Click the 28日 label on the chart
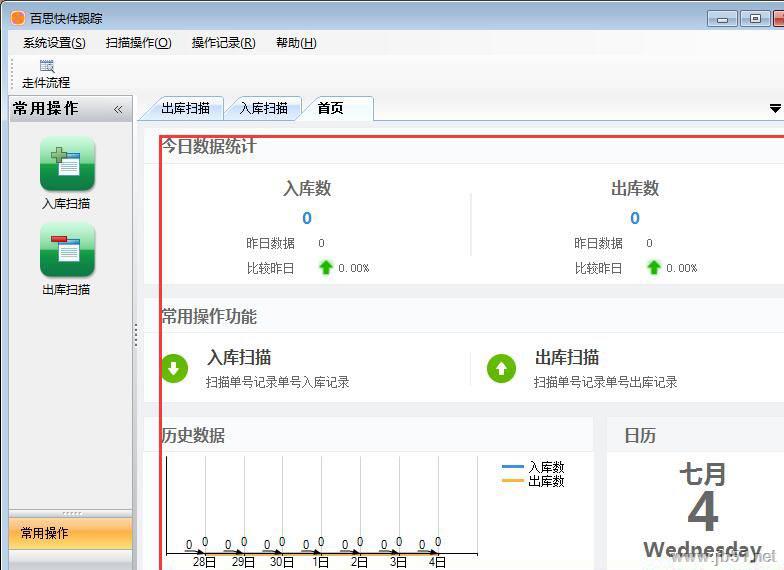The height and width of the screenshot is (570, 784). point(204,562)
